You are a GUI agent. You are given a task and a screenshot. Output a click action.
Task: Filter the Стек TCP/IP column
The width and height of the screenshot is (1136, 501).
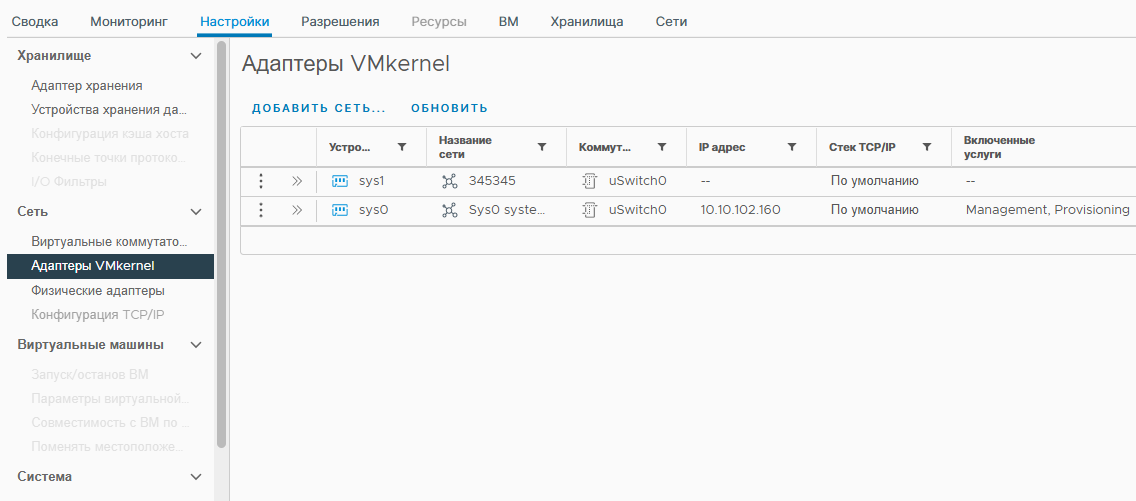coord(927,147)
